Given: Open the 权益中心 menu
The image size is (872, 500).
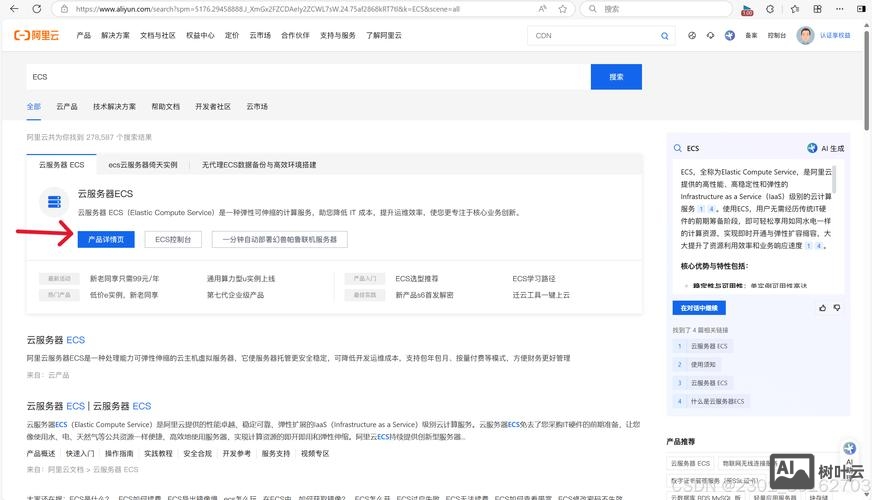Looking at the screenshot, I should point(200,35).
